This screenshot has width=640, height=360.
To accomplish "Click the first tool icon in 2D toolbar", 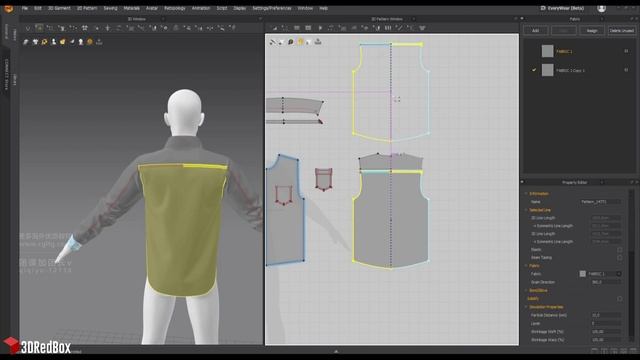I will tap(274, 28).
